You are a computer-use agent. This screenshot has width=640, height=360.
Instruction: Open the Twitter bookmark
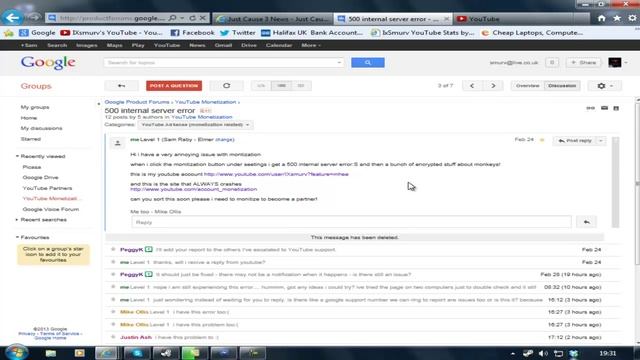coord(238,33)
